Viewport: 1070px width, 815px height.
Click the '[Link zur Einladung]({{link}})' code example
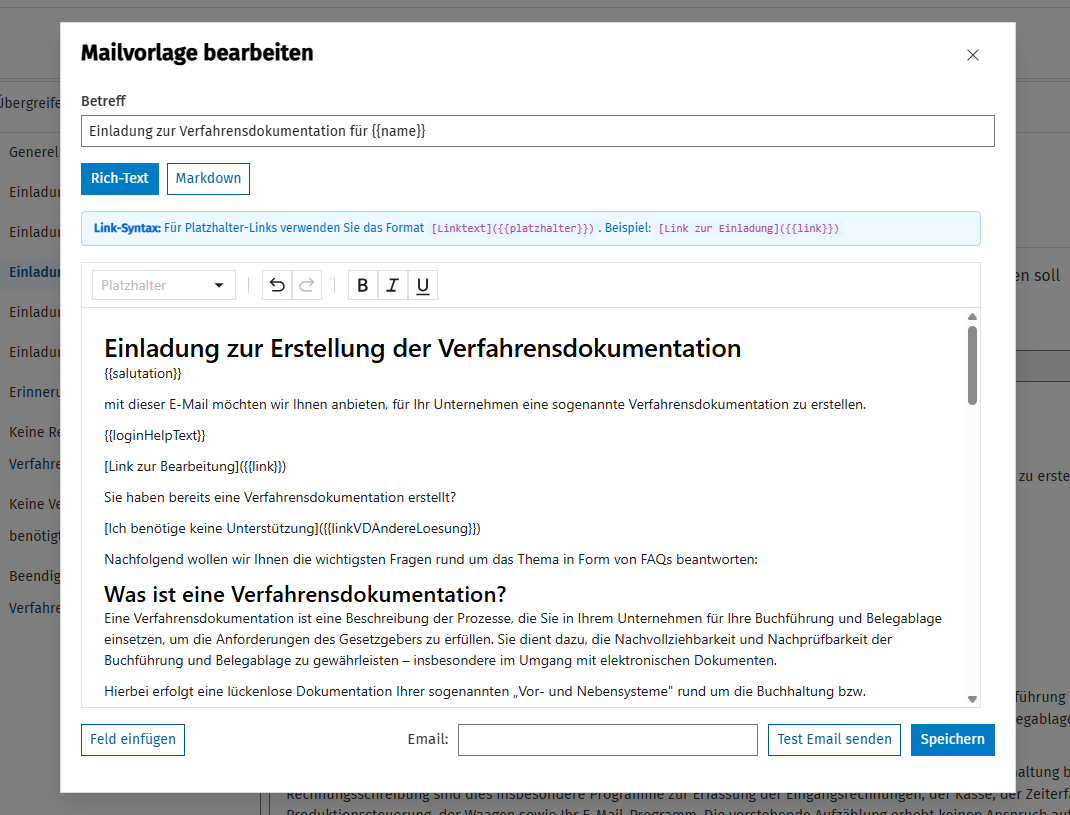[749, 229]
